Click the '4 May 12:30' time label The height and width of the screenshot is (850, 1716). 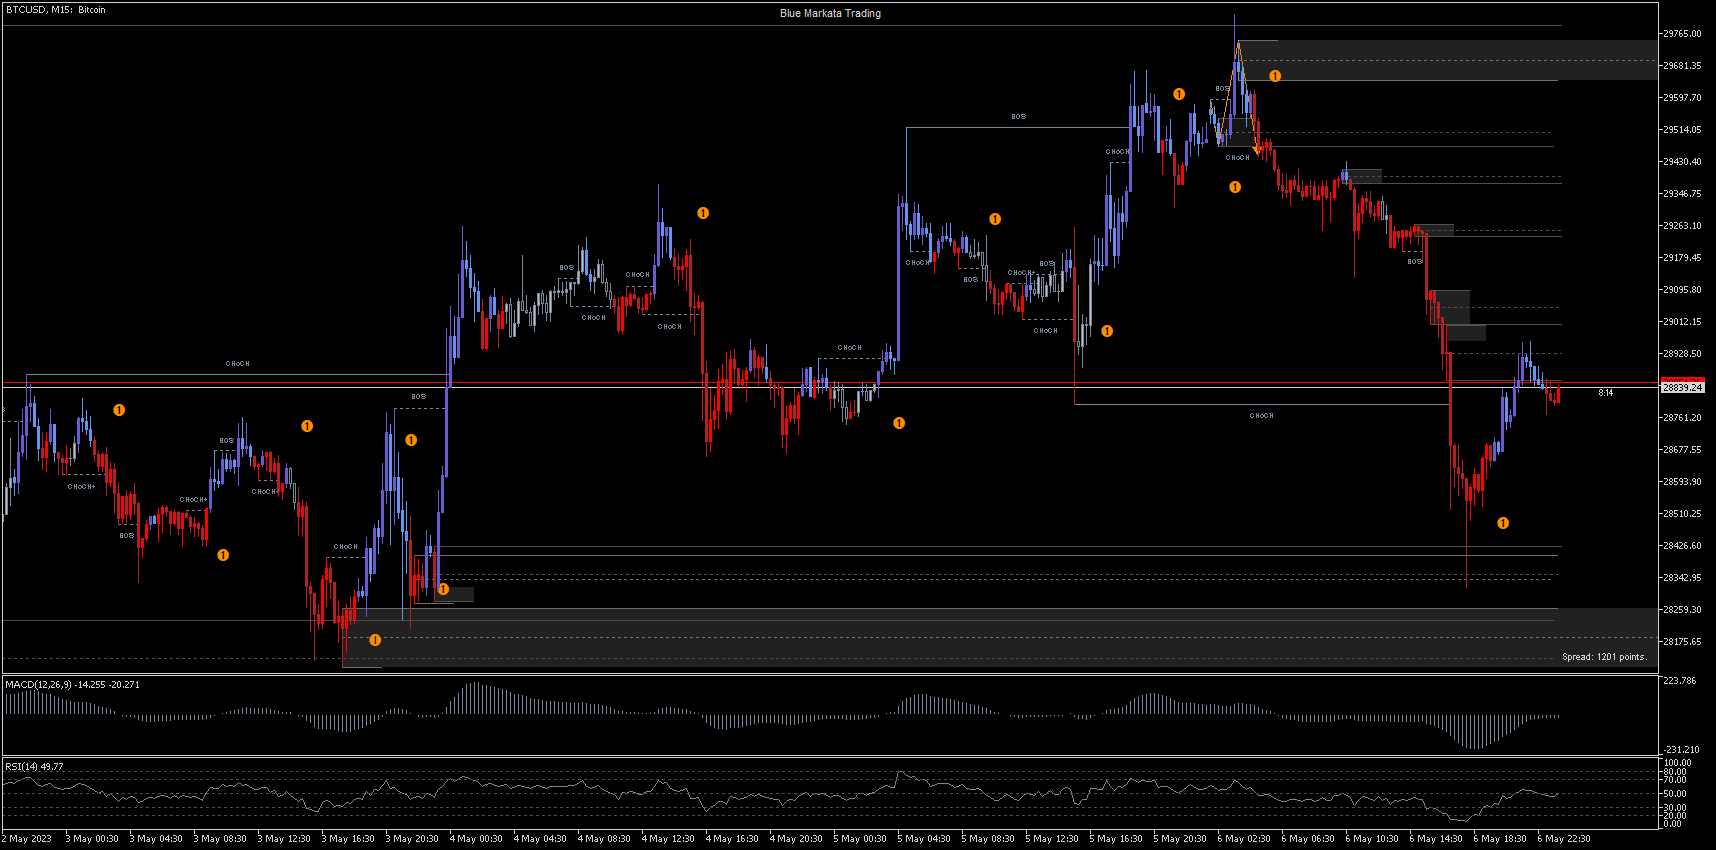tap(668, 839)
